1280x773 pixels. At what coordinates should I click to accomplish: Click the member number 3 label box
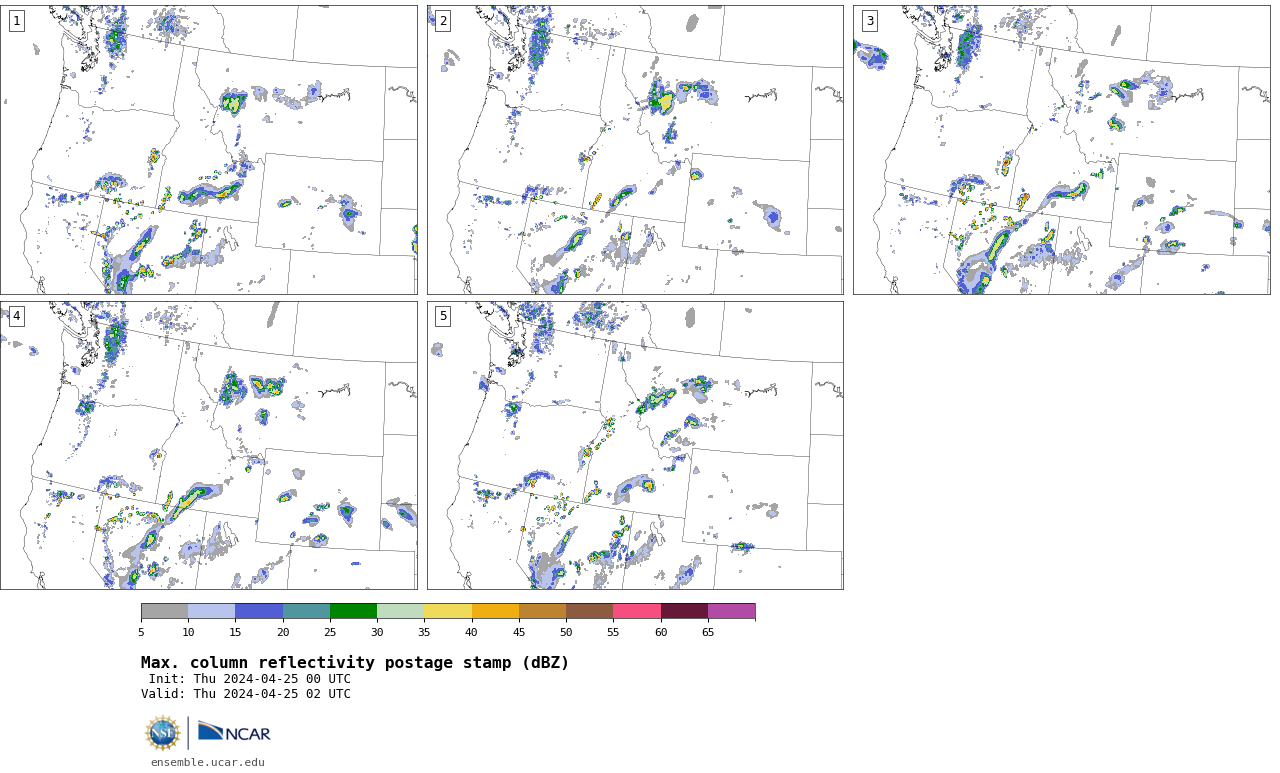(870, 21)
